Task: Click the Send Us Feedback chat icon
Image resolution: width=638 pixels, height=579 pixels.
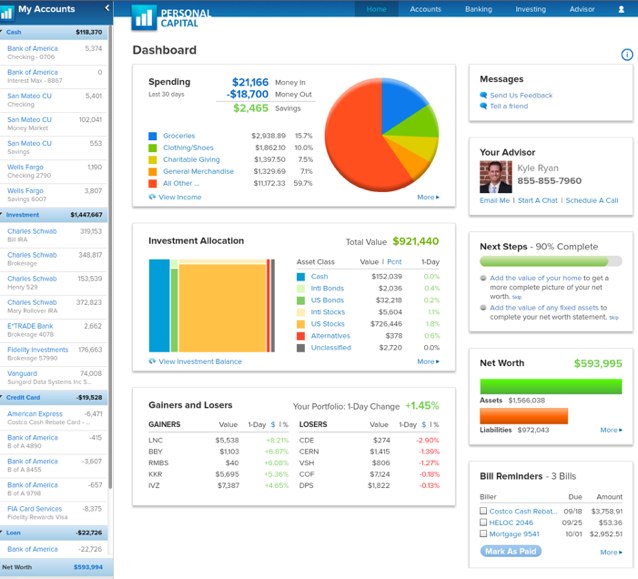Action: pyautogui.click(x=483, y=95)
